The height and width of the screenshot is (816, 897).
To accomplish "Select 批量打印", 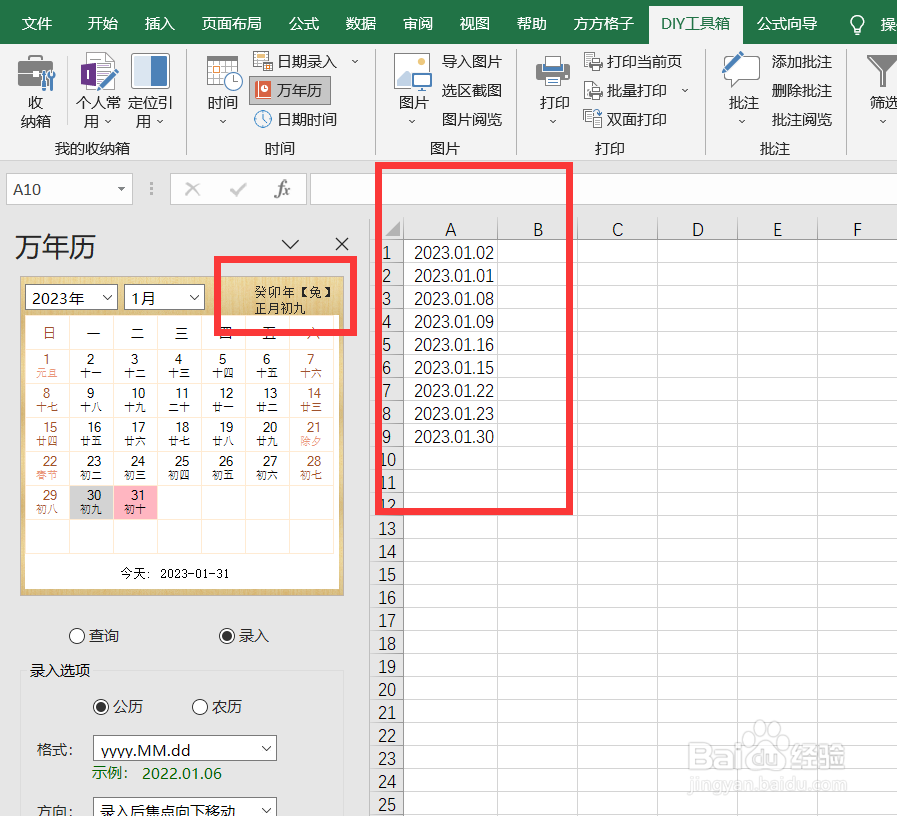I will click(x=626, y=90).
